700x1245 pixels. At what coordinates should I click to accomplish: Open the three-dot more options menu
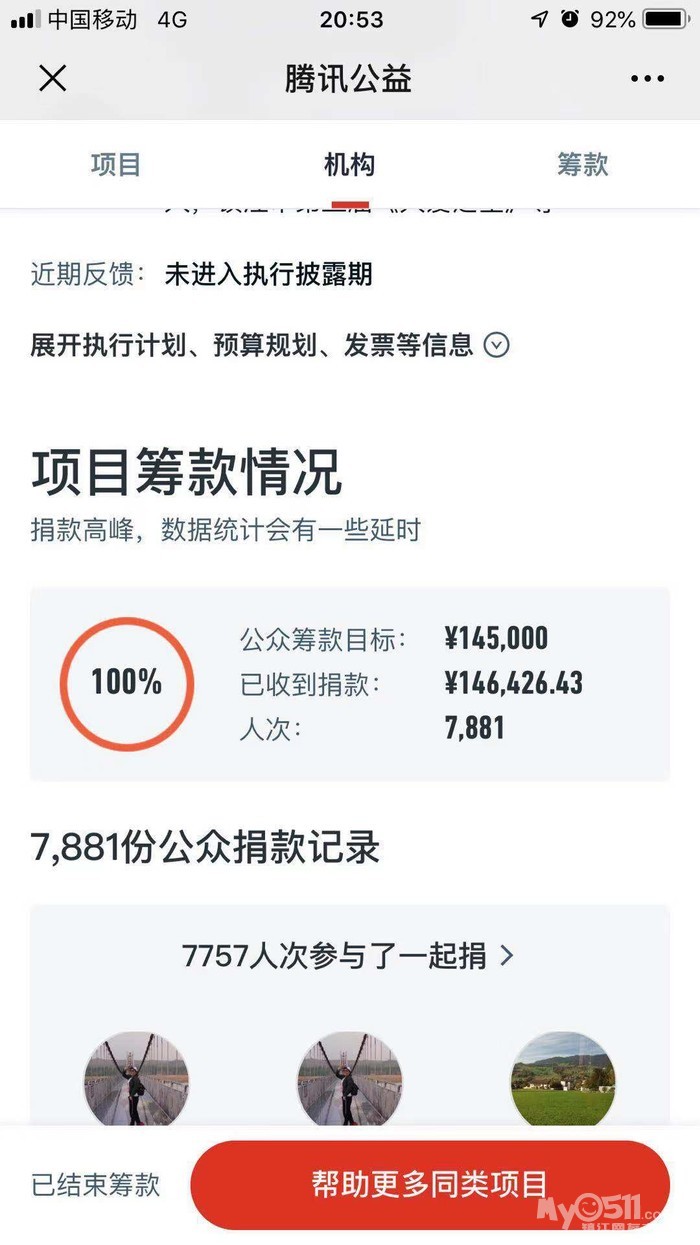[x=647, y=79]
